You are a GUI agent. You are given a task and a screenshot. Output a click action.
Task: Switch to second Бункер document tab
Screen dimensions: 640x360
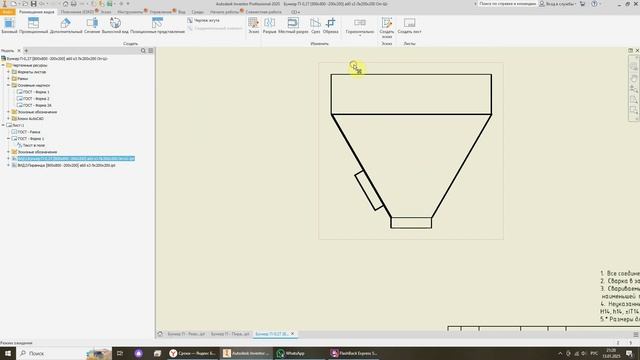230,334
